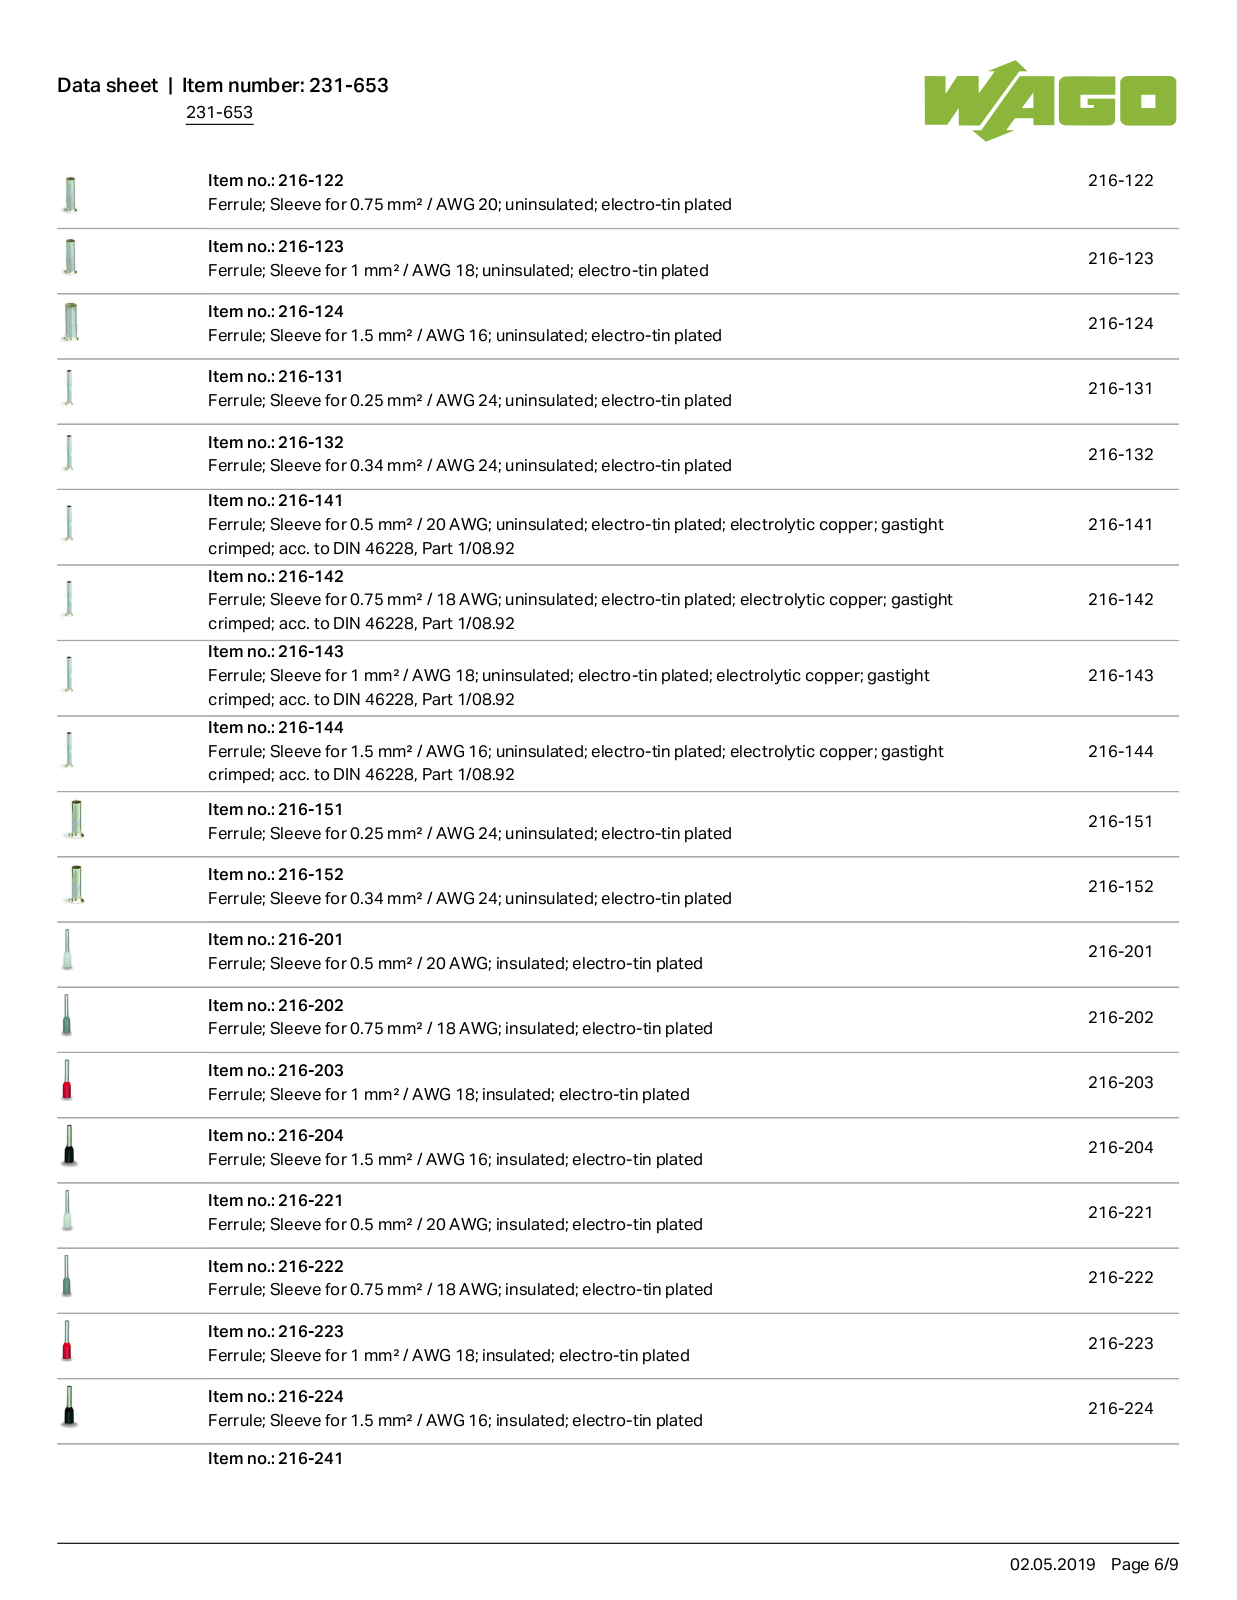
Task: Click the black ferrule image for 216-204
Action: 69,1145
